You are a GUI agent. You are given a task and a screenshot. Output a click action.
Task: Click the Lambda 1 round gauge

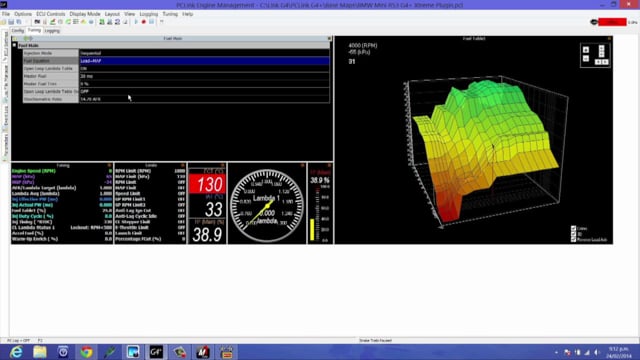tap(267, 206)
